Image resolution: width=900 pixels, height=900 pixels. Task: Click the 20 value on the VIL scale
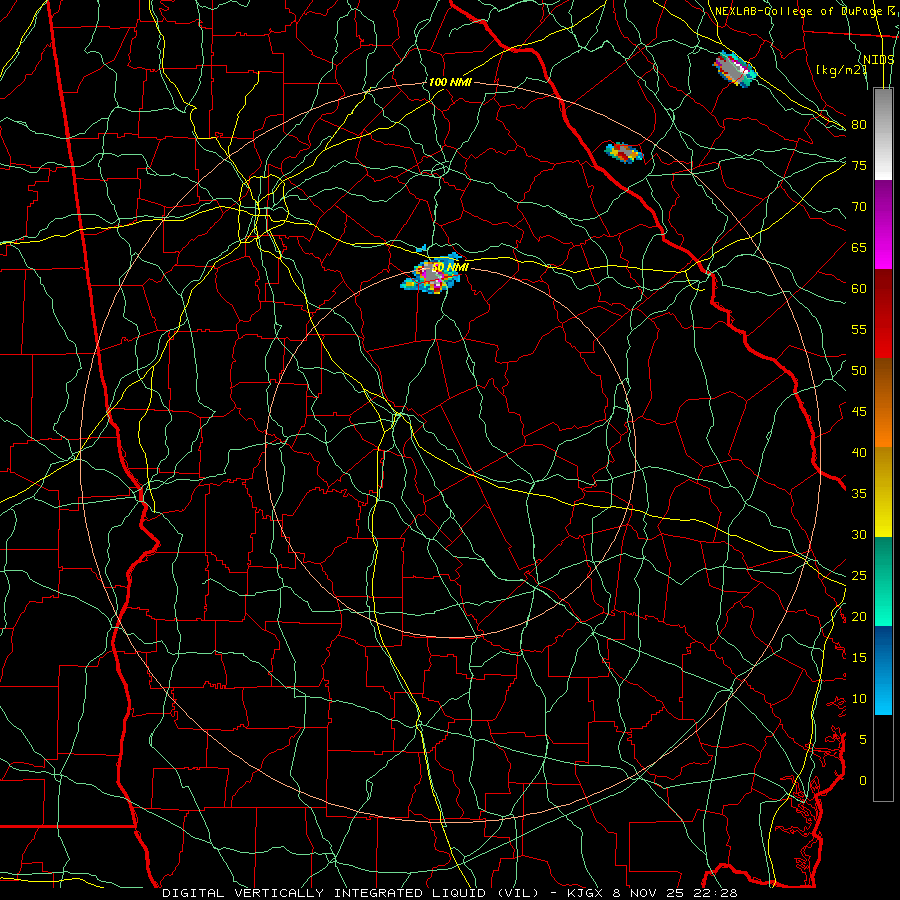pyautogui.click(x=859, y=616)
